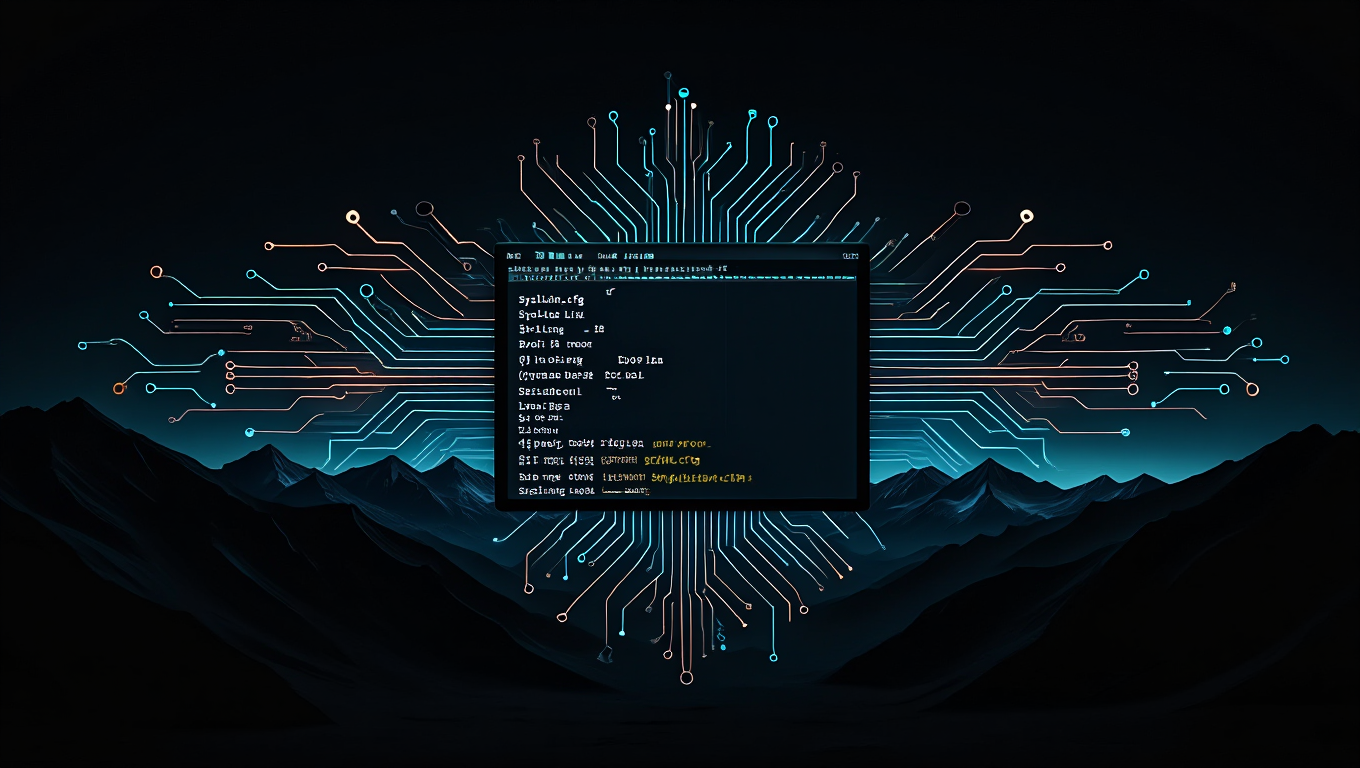This screenshot has height=768, width=1360.
Task: Click the last text line in the terminal
Action: 556,491
